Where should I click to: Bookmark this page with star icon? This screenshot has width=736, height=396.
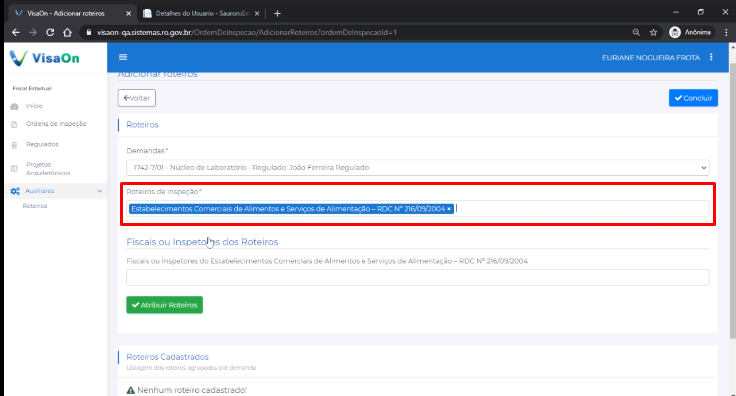tap(653, 32)
